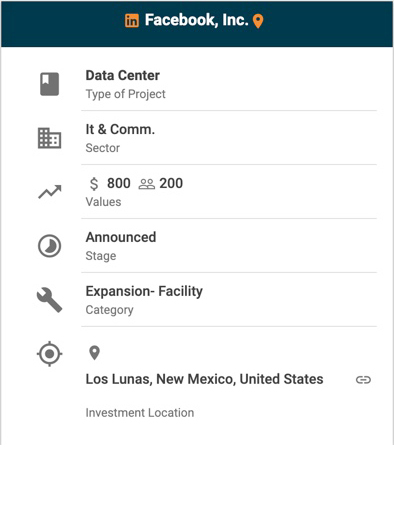Click the dollar sign icon before 800
This screenshot has width=394, height=505.
pyautogui.click(x=94, y=184)
